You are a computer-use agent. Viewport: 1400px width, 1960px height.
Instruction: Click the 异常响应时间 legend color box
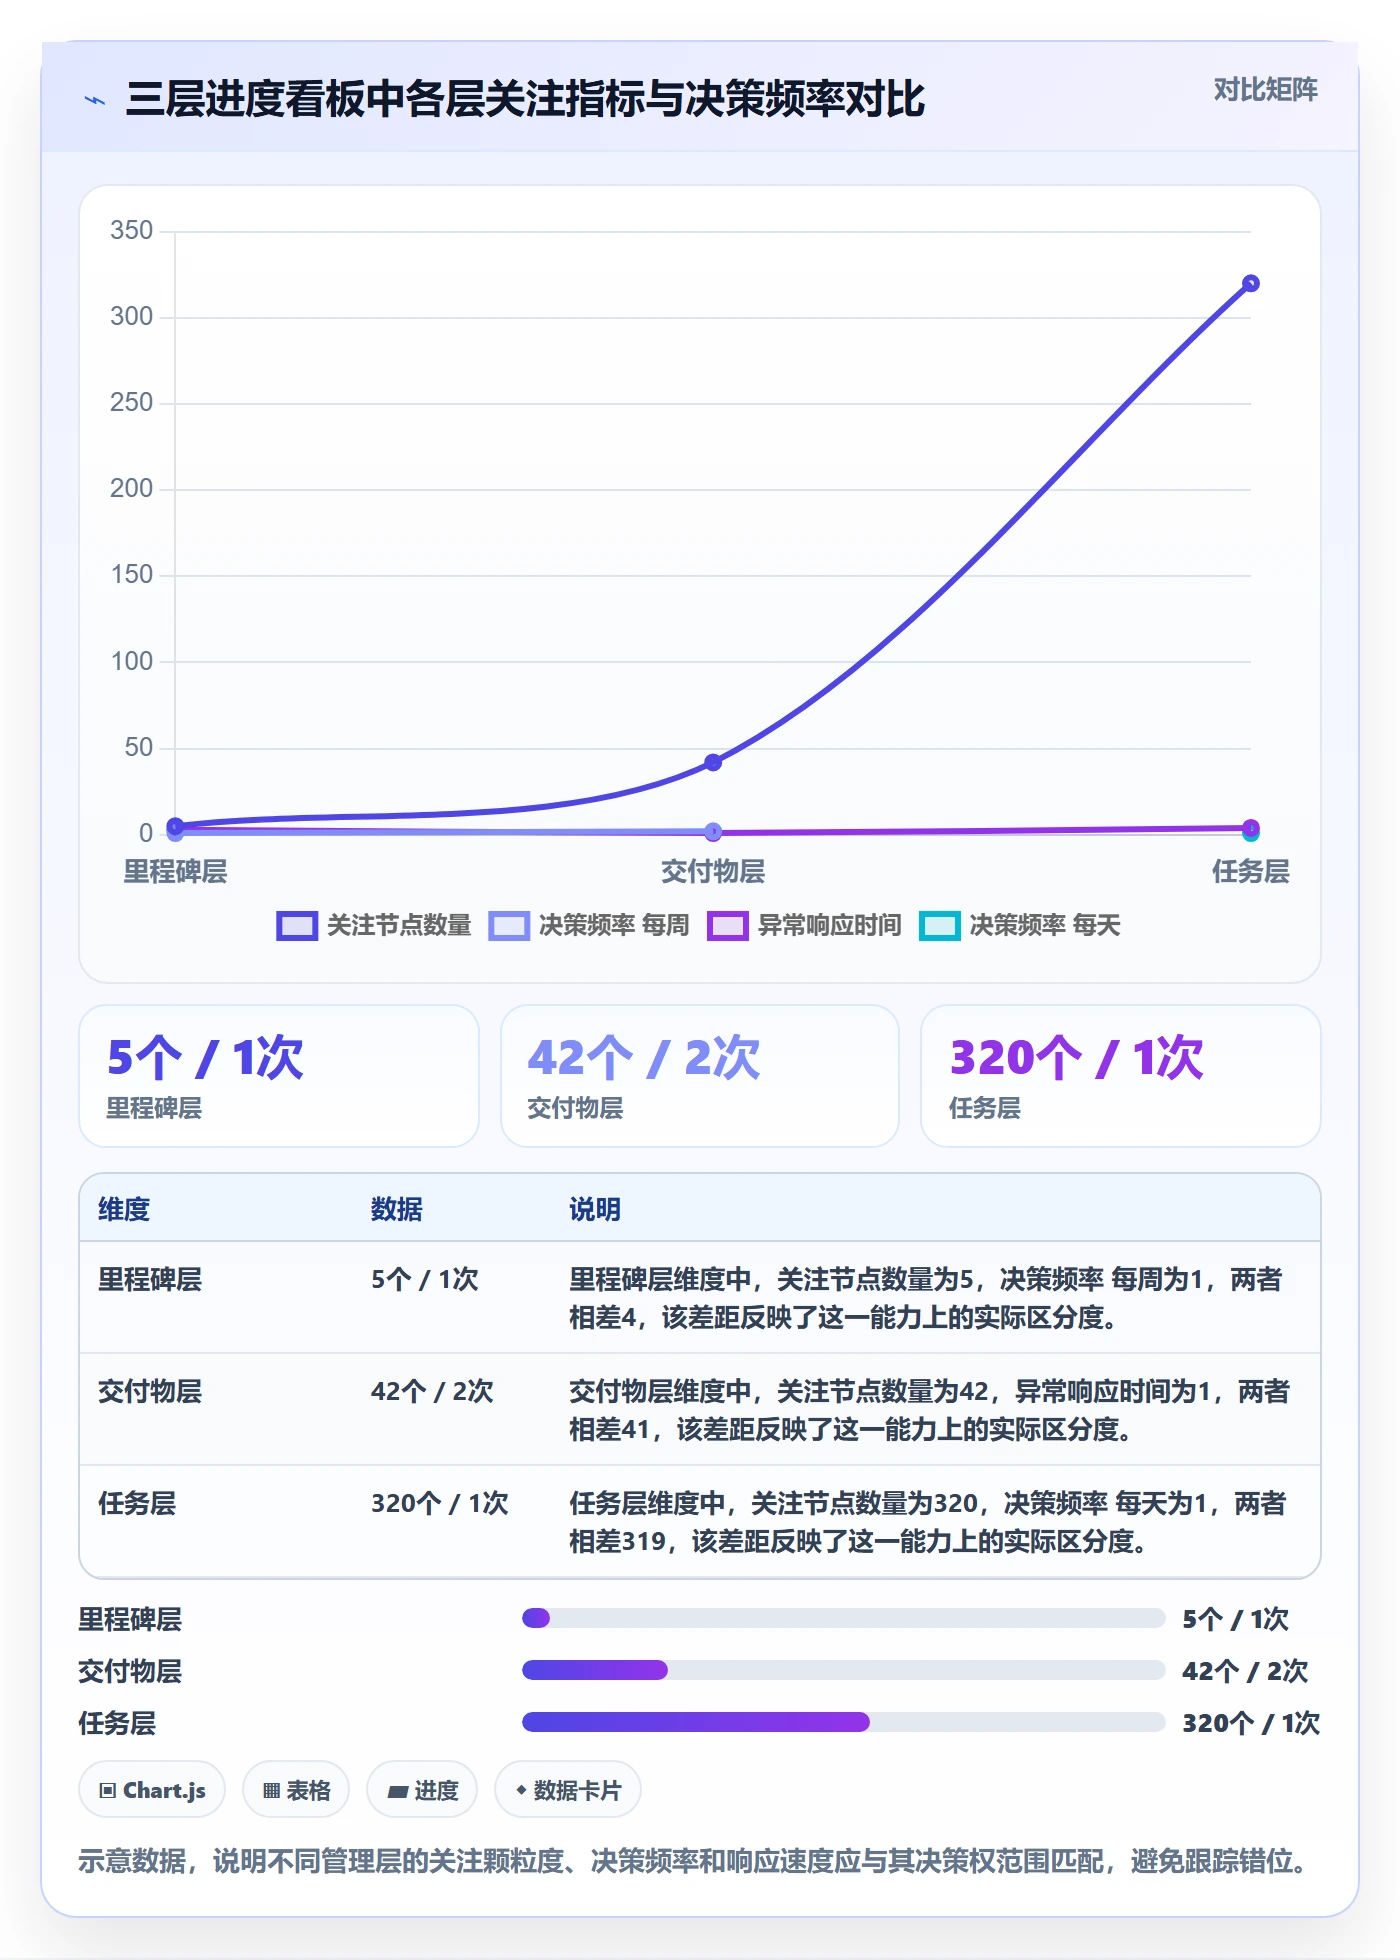pyautogui.click(x=728, y=926)
